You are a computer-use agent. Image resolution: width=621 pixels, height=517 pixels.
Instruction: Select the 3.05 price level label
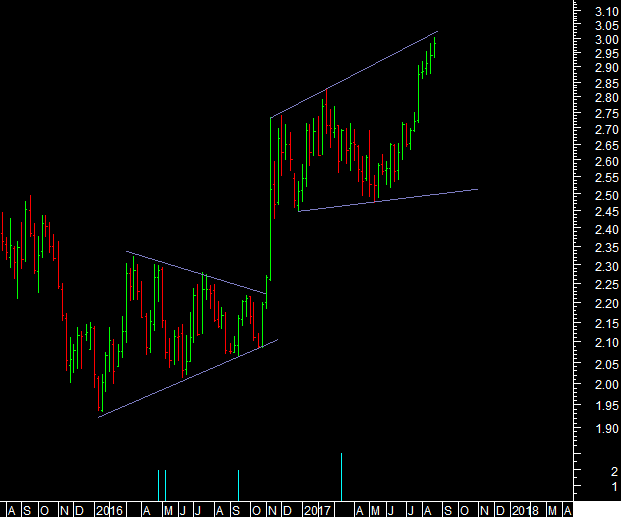[607, 26]
